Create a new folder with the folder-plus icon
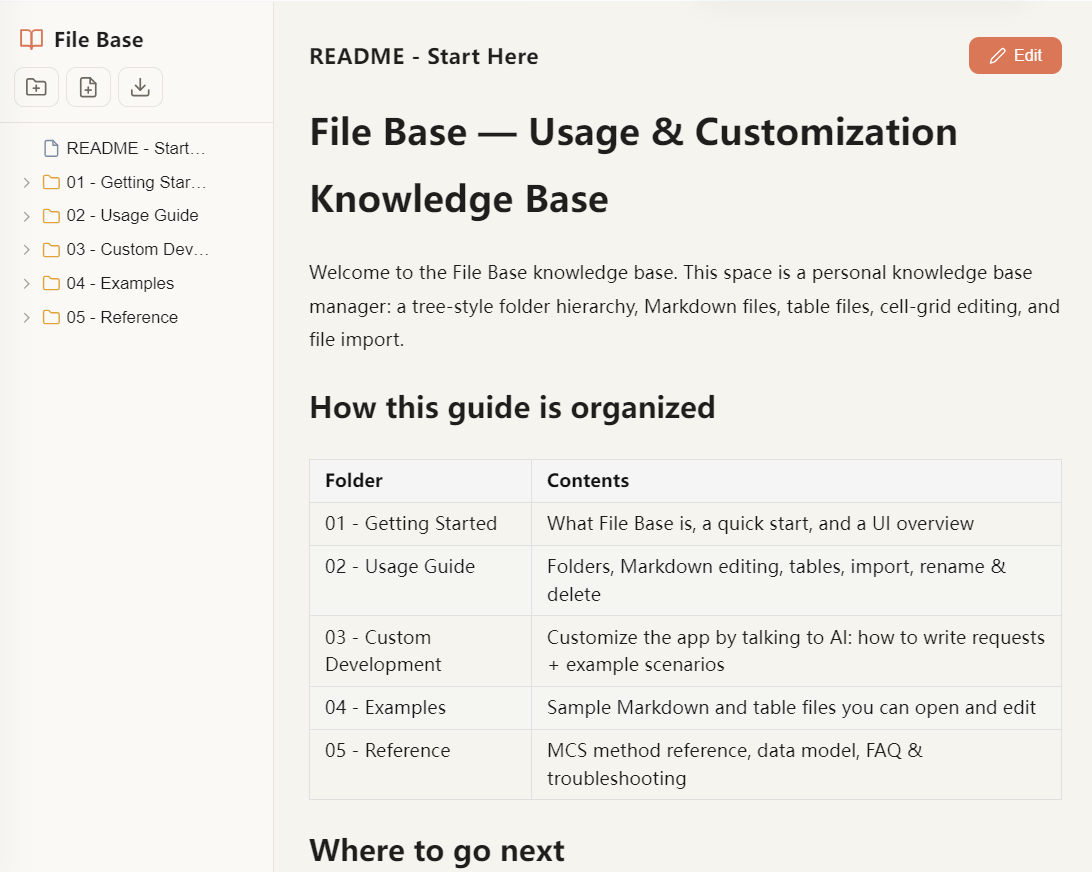The height and width of the screenshot is (872, 1092). [36, 87]
